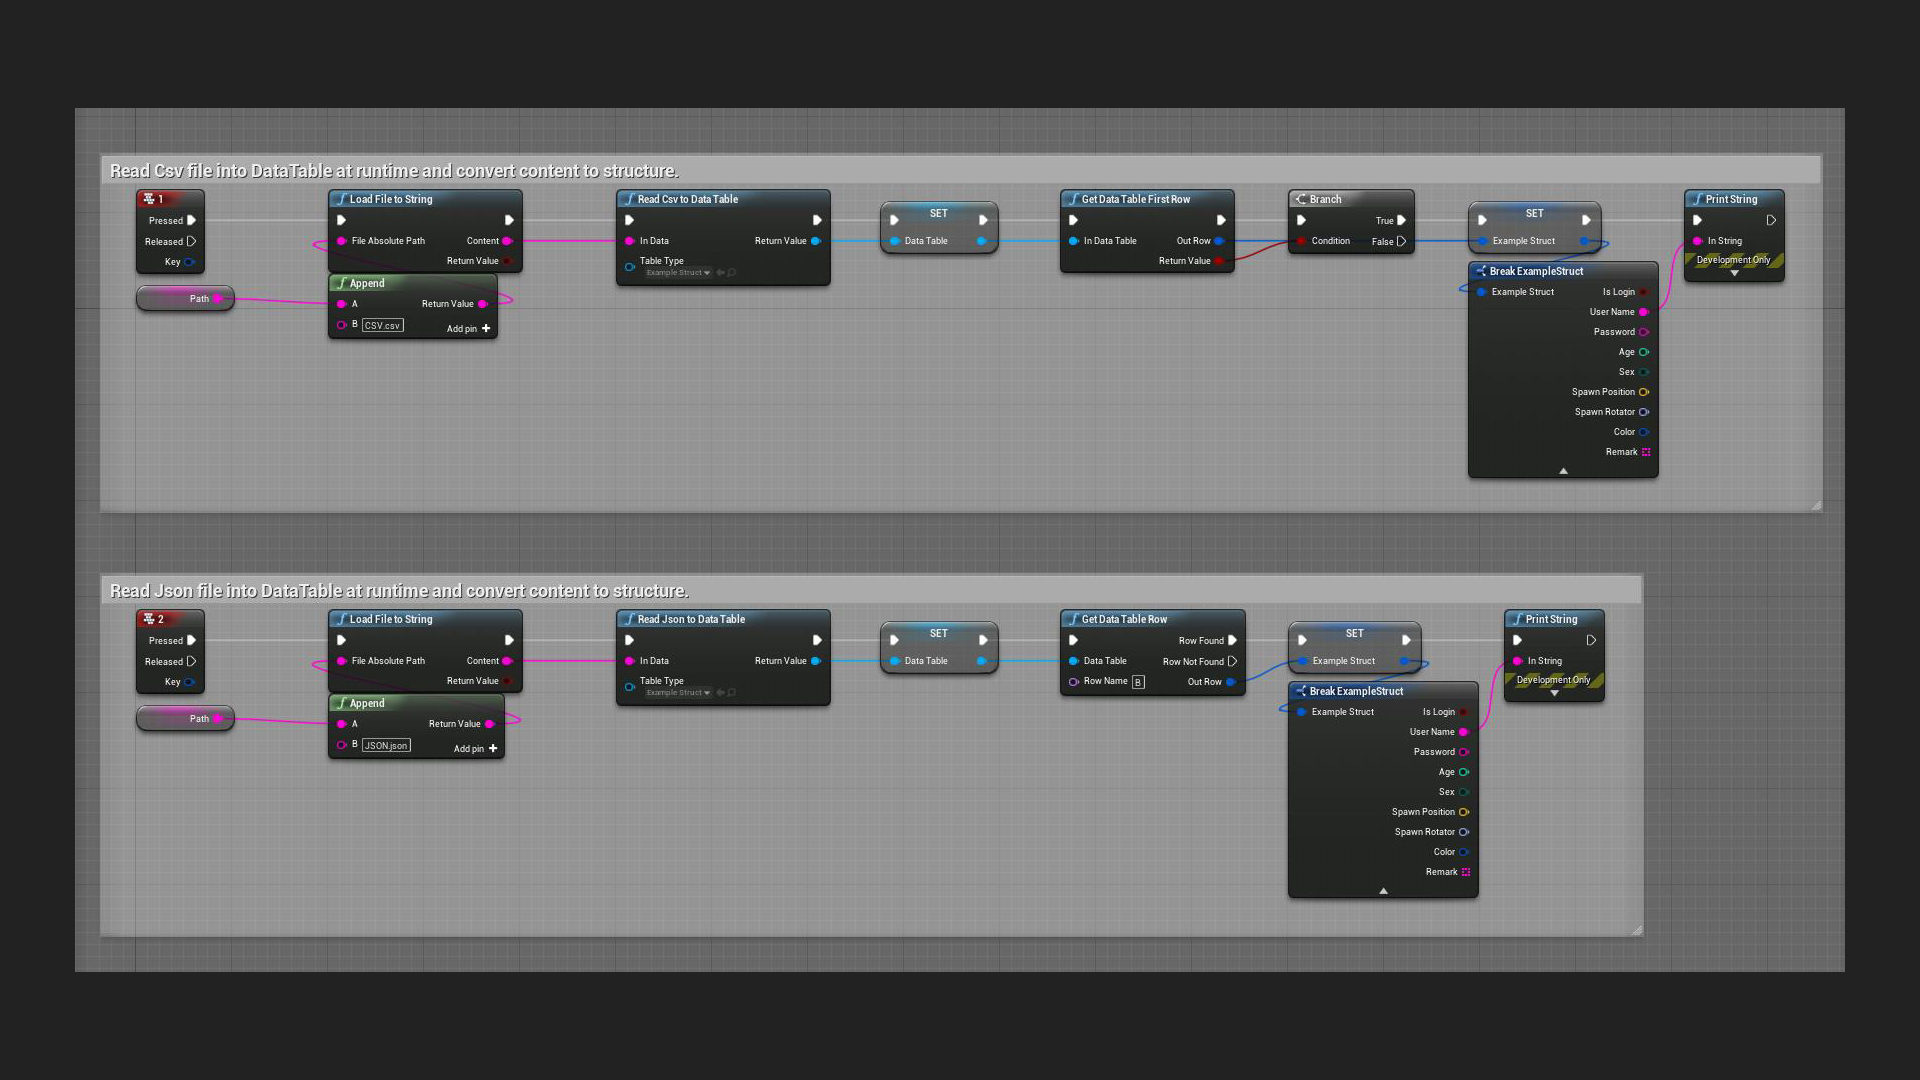Click Add pin on the JSON Append node
This screenshot has width=1920, height=1080.
click(475, 748)
